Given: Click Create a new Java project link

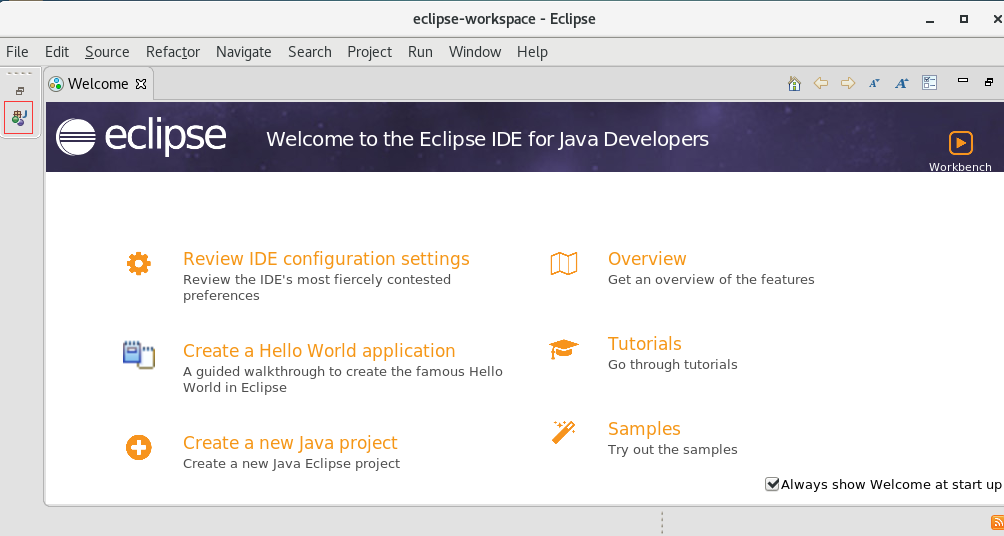Looking at the screenshot, I should pyautogui.click(x=290, y=443).
